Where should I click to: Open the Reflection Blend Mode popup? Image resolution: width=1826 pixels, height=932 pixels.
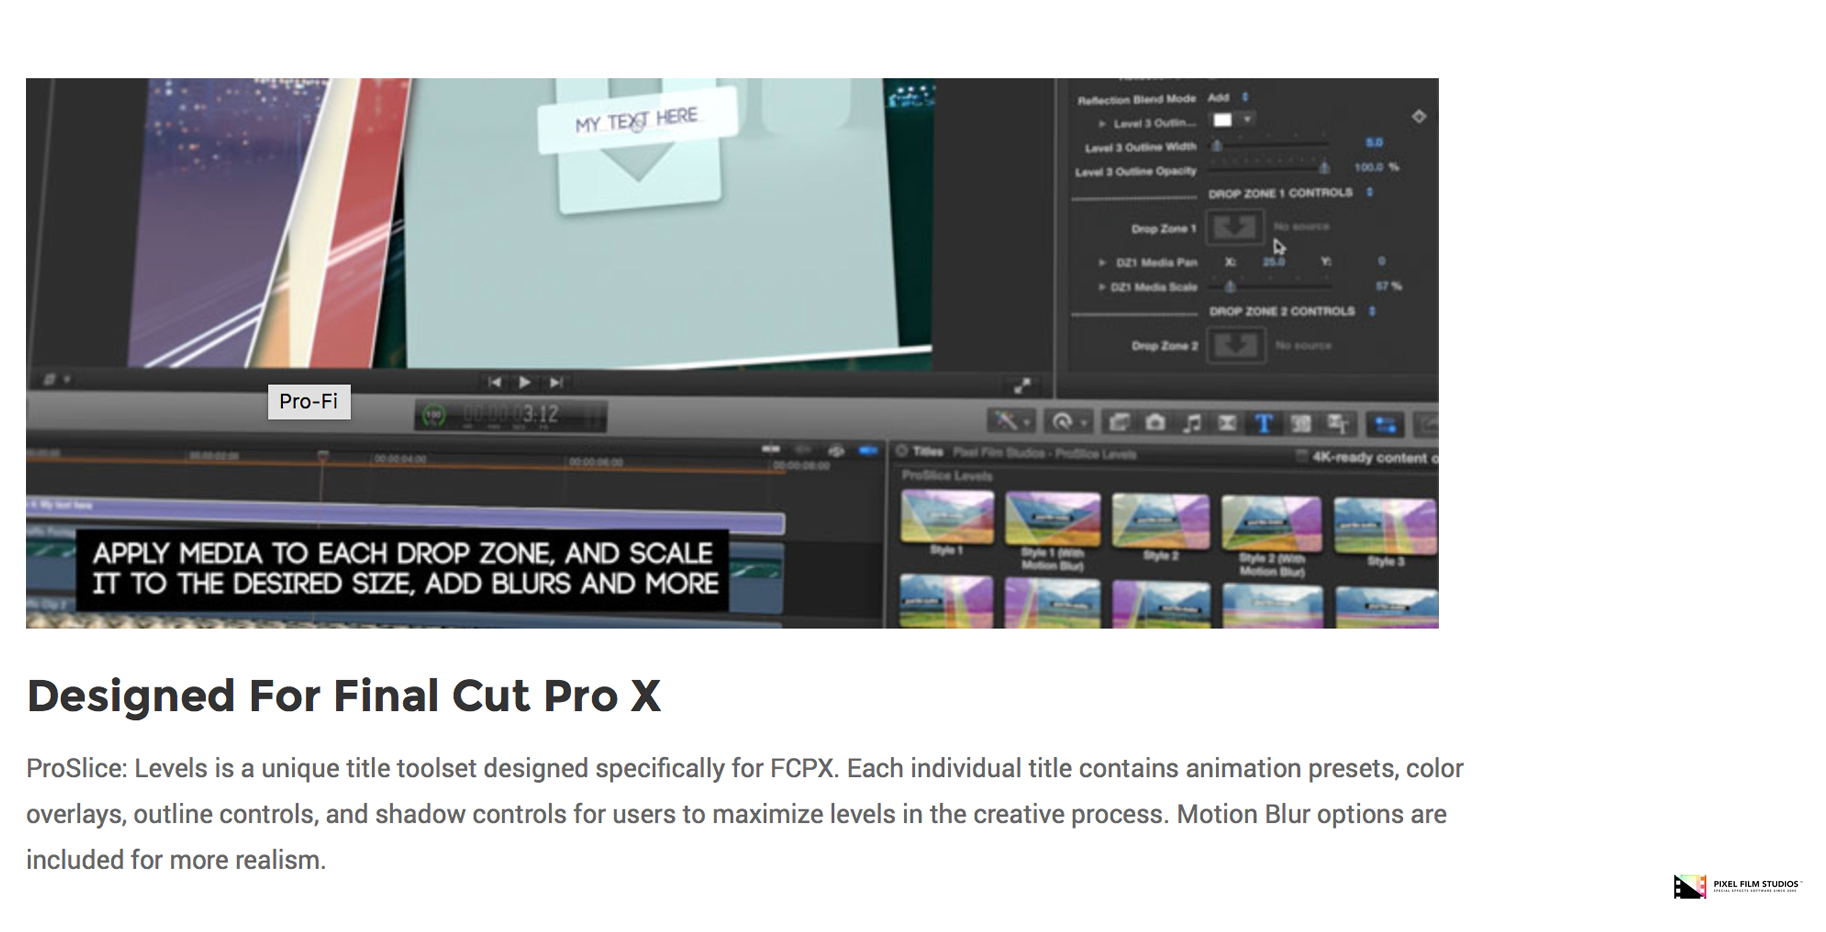pyautogui.click(x=1228, y=98)
